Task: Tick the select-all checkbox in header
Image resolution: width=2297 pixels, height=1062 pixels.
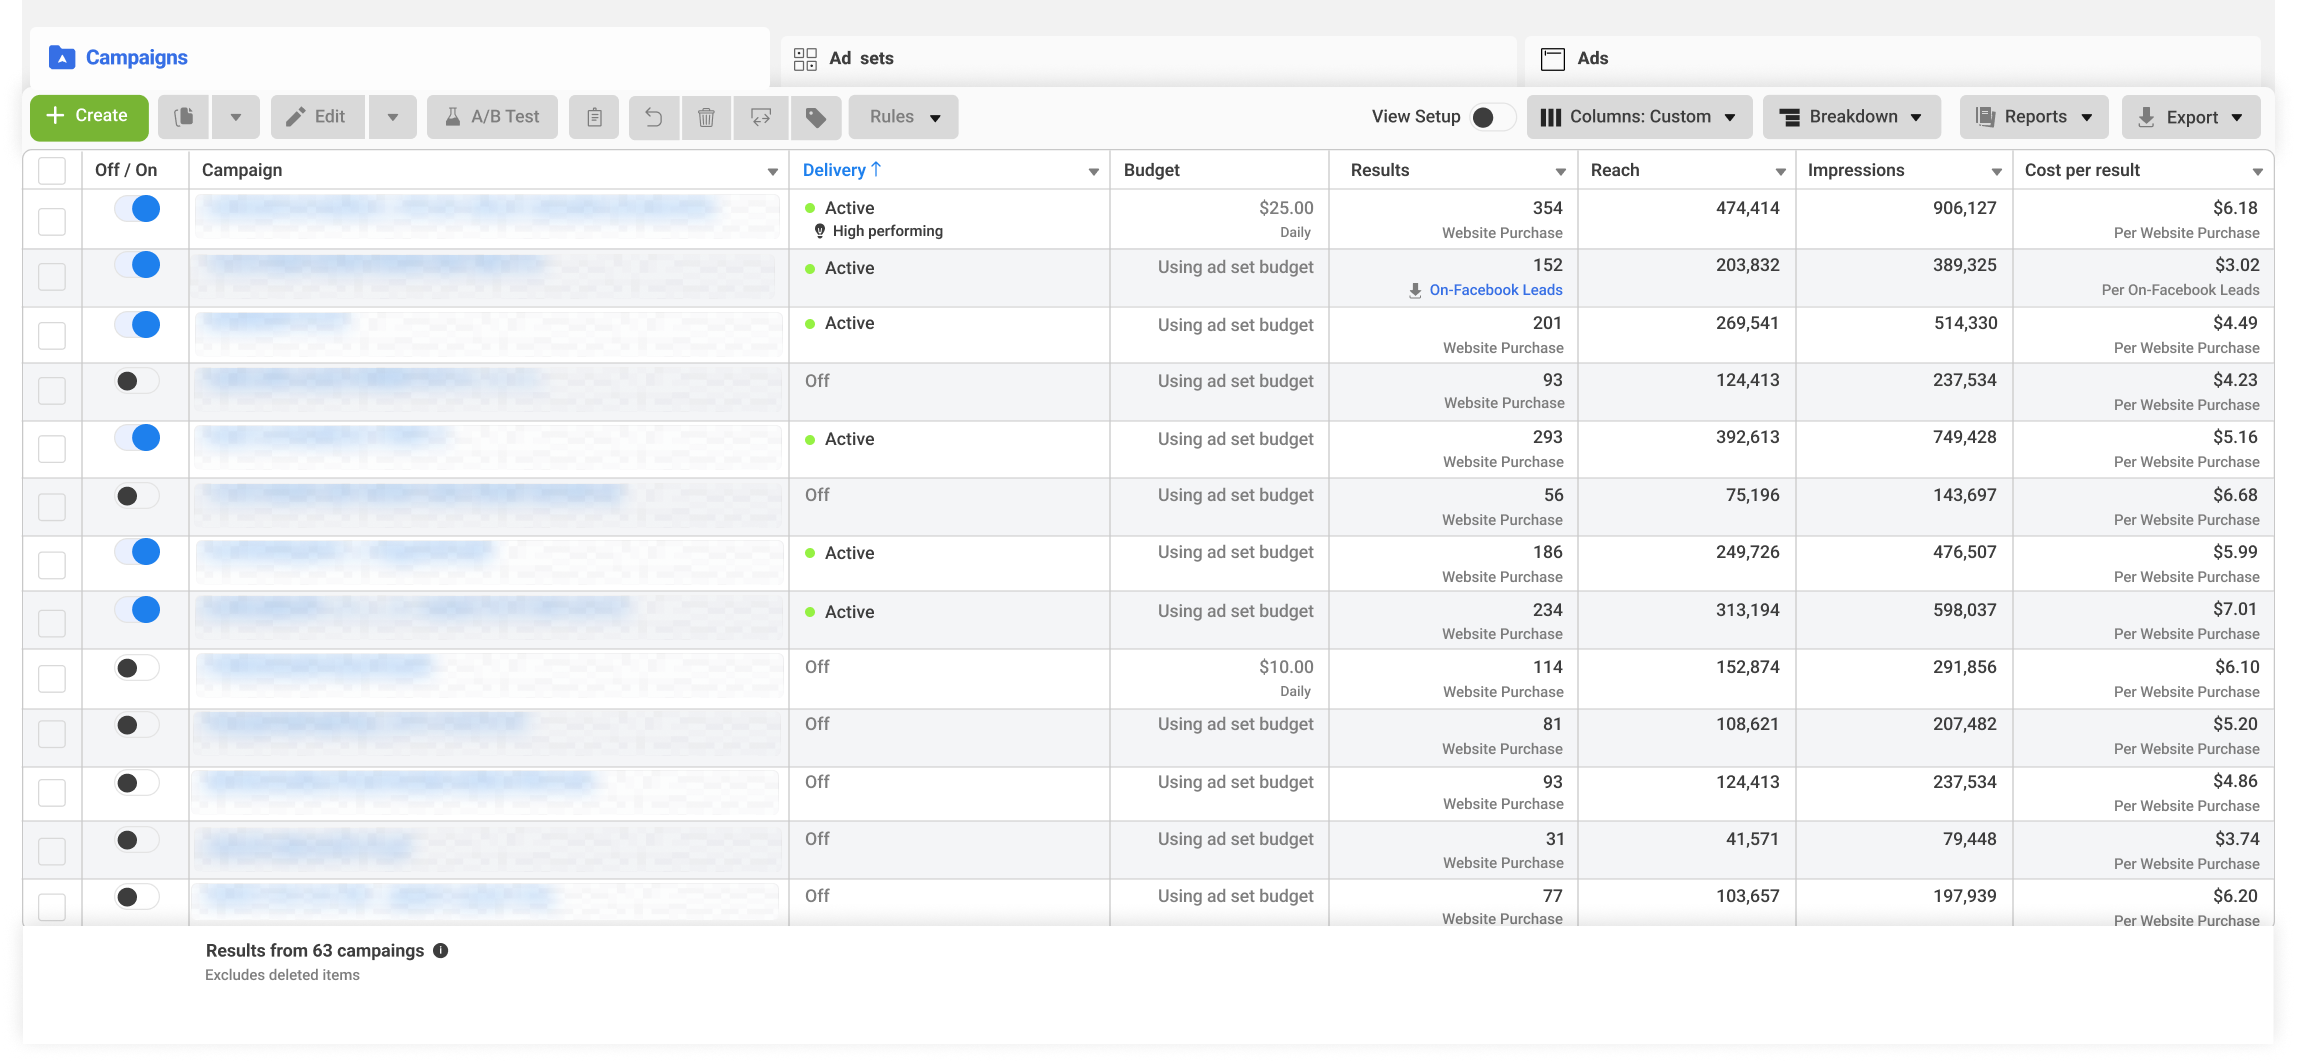Action: (x=52, y=171)
